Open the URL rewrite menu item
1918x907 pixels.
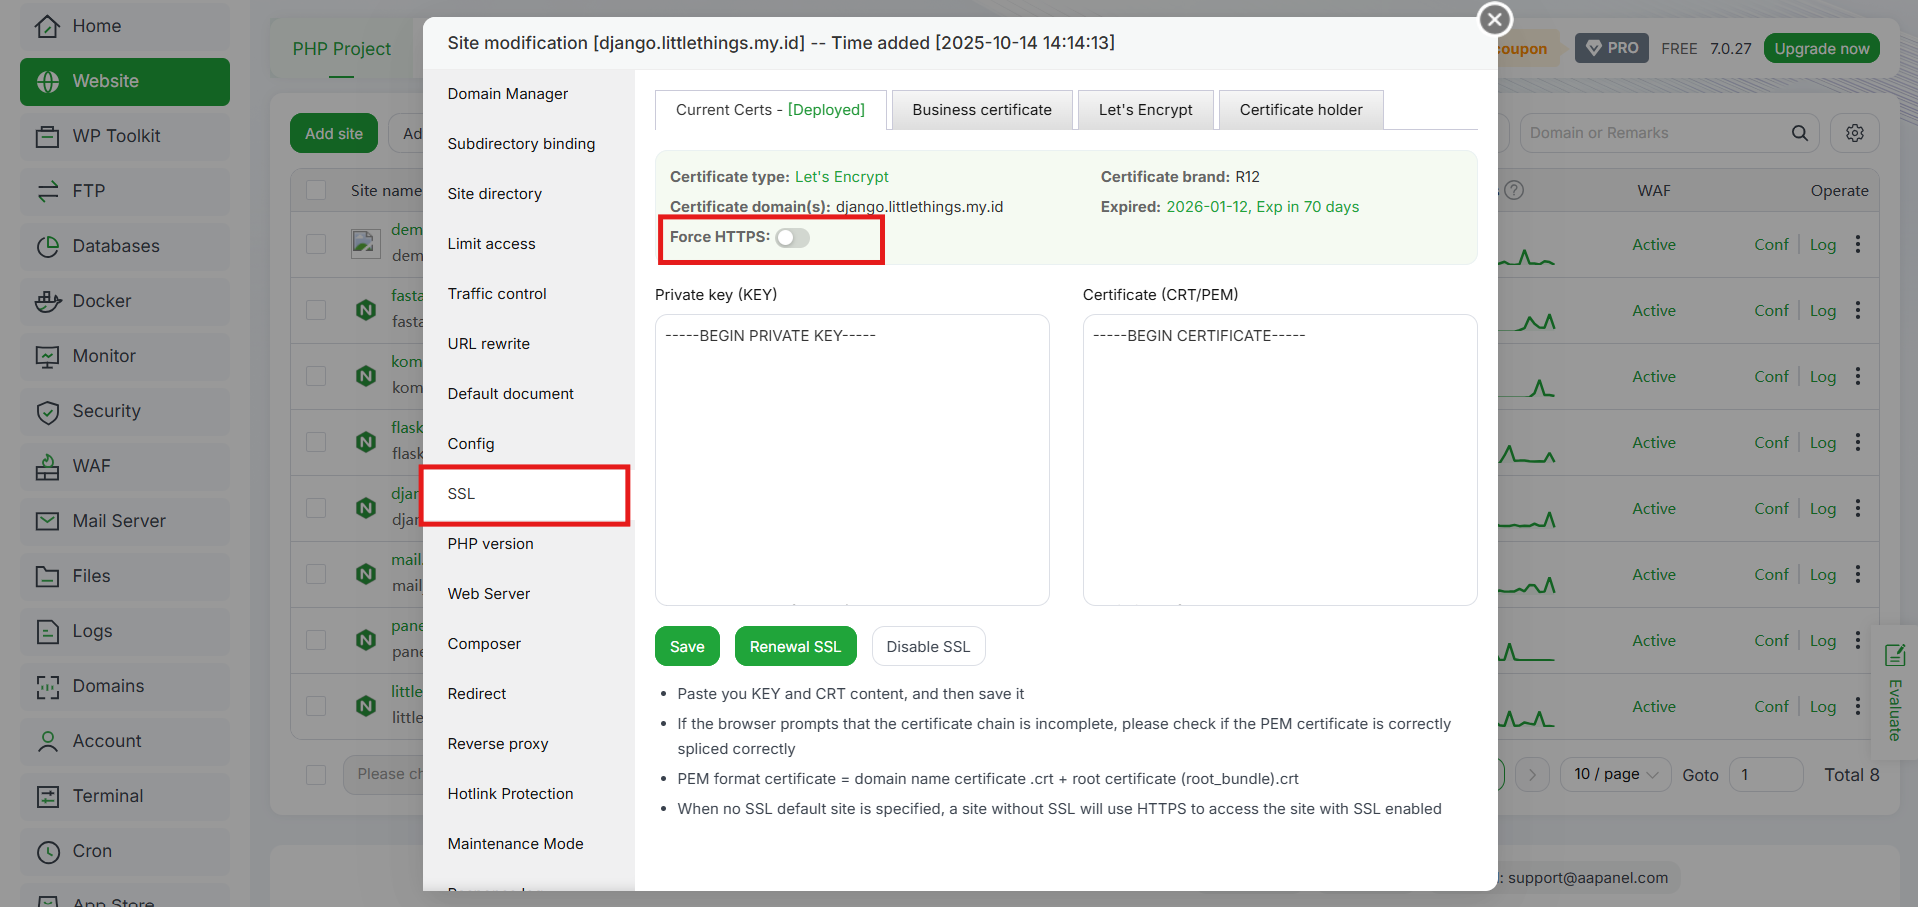(528, 344)
